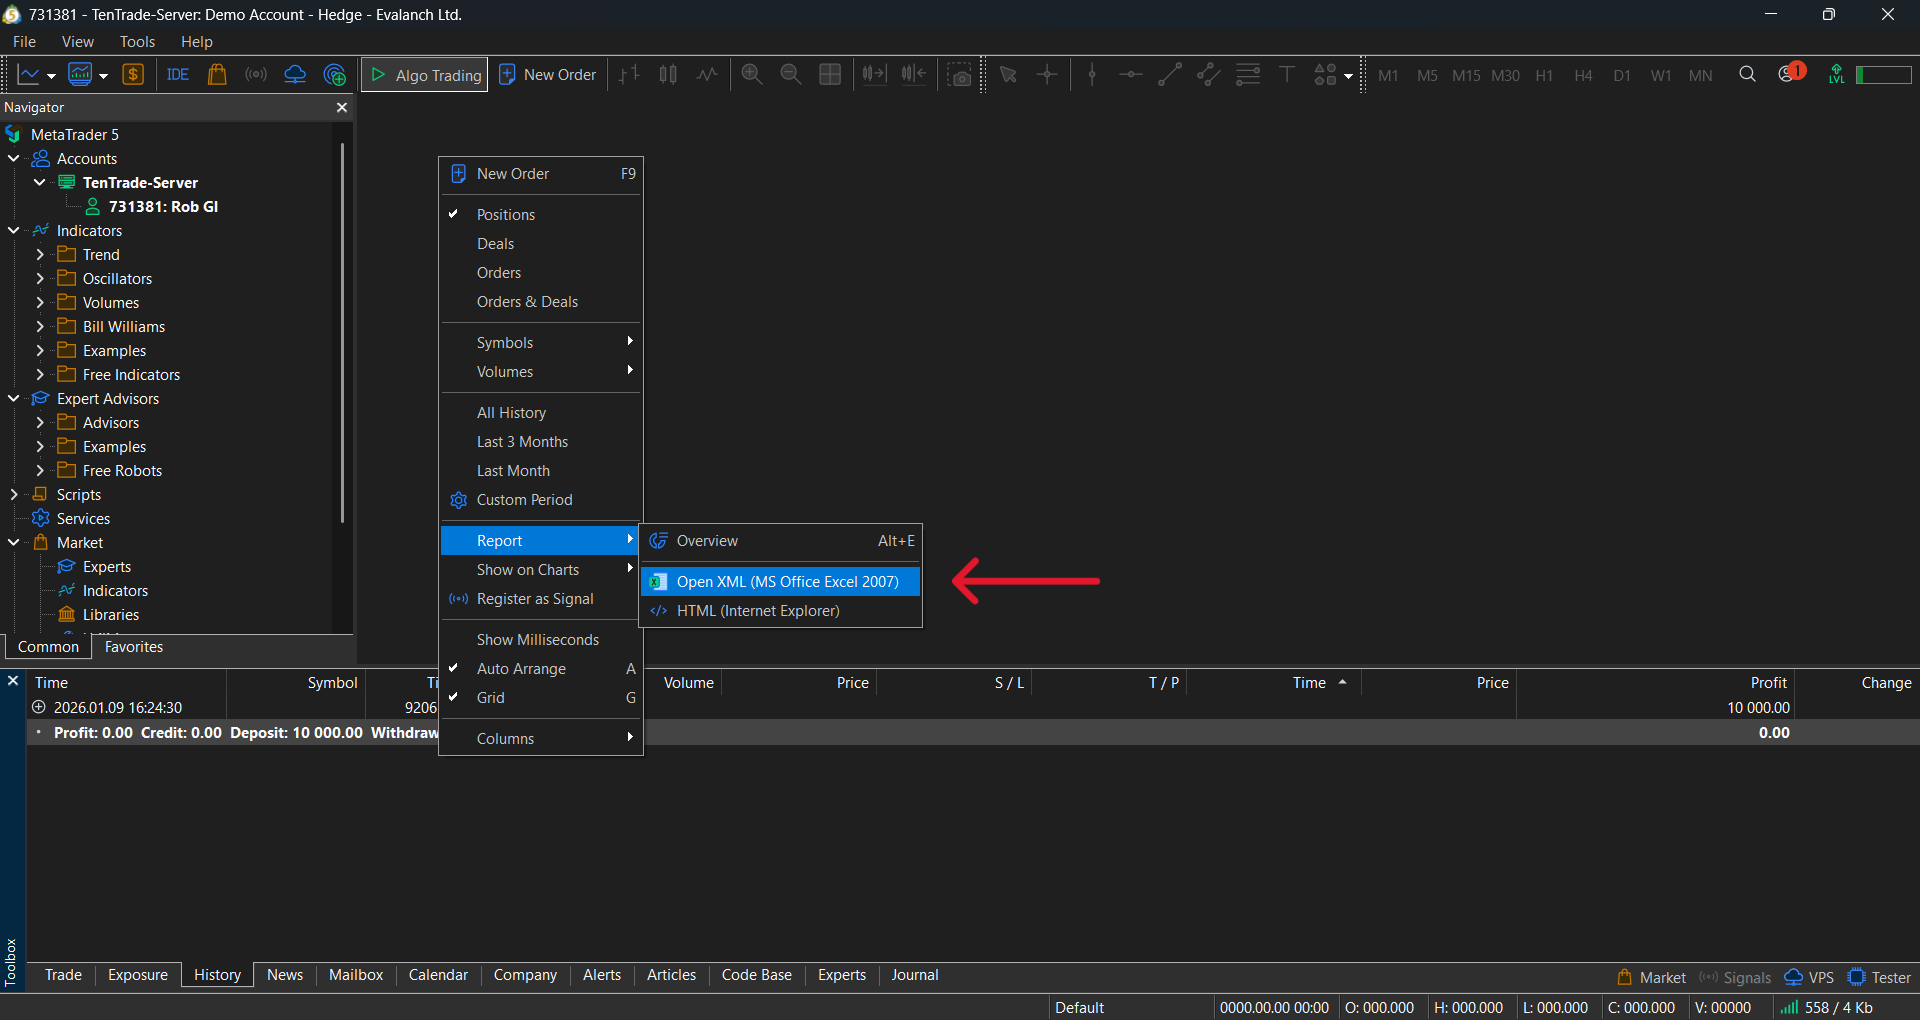
Task: Open the chart type line icon in toolbar
Action: 29,75
